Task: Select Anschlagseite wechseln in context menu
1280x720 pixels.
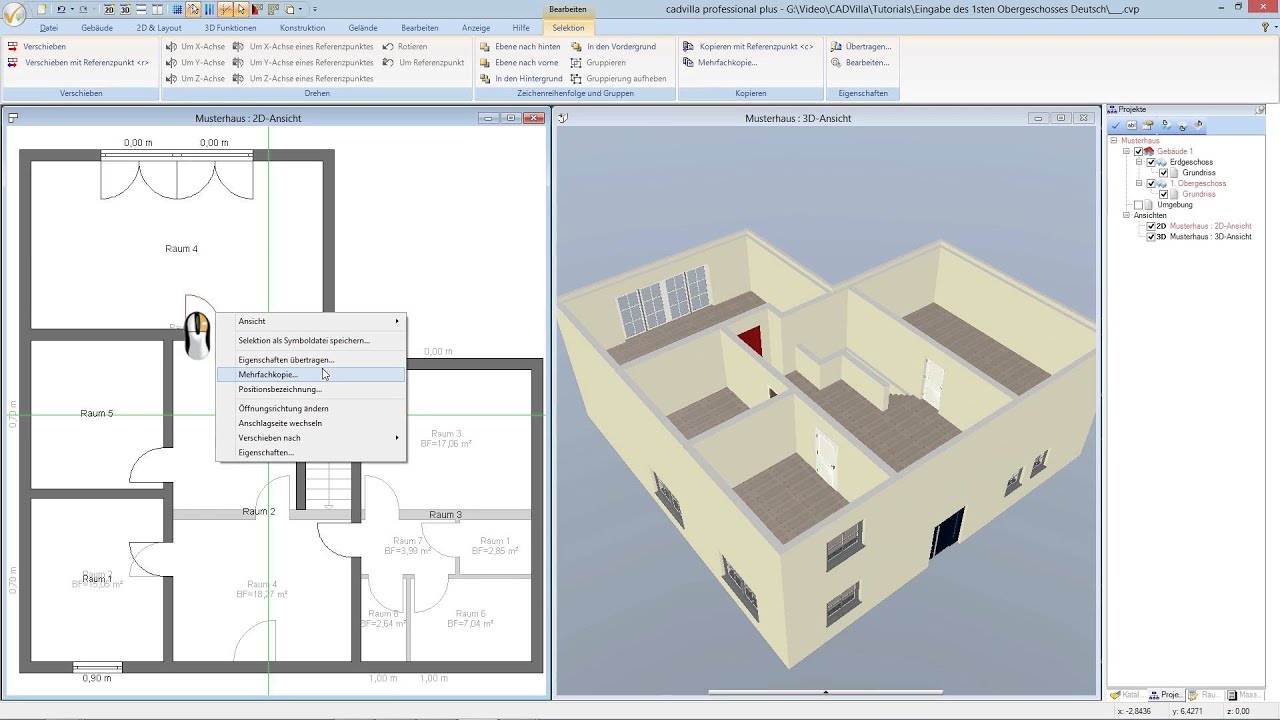Action: coord(311,423)
